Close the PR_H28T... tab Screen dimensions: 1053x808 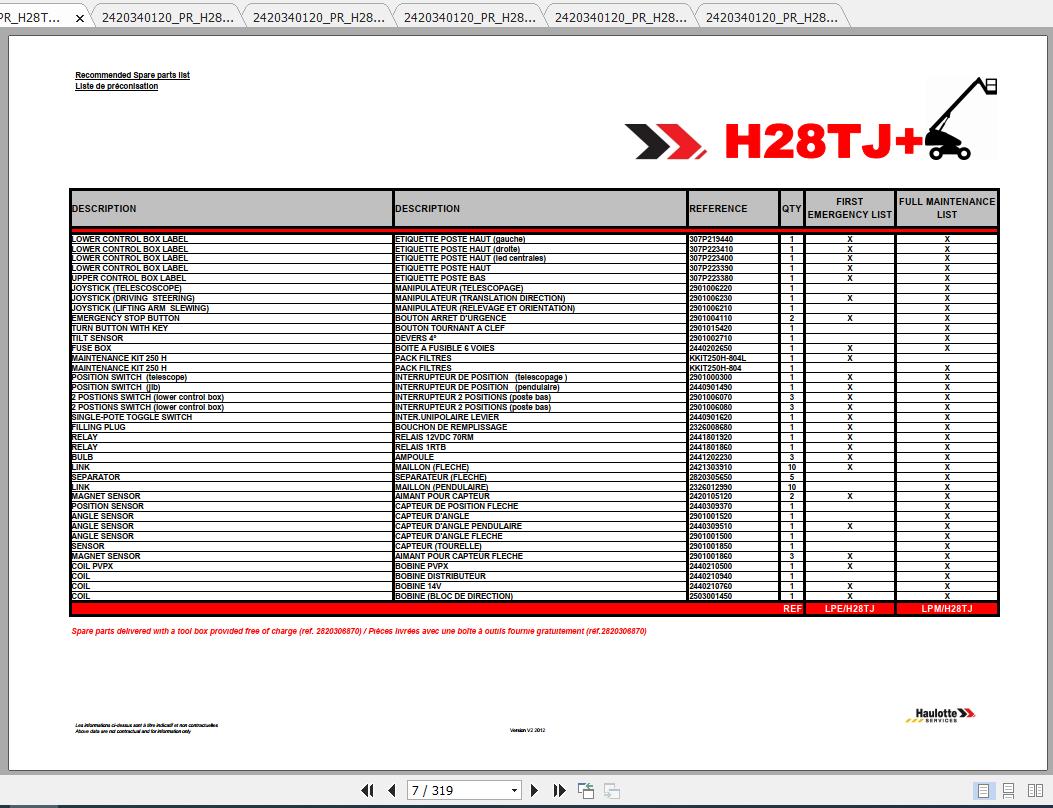[x=80, y=18]
